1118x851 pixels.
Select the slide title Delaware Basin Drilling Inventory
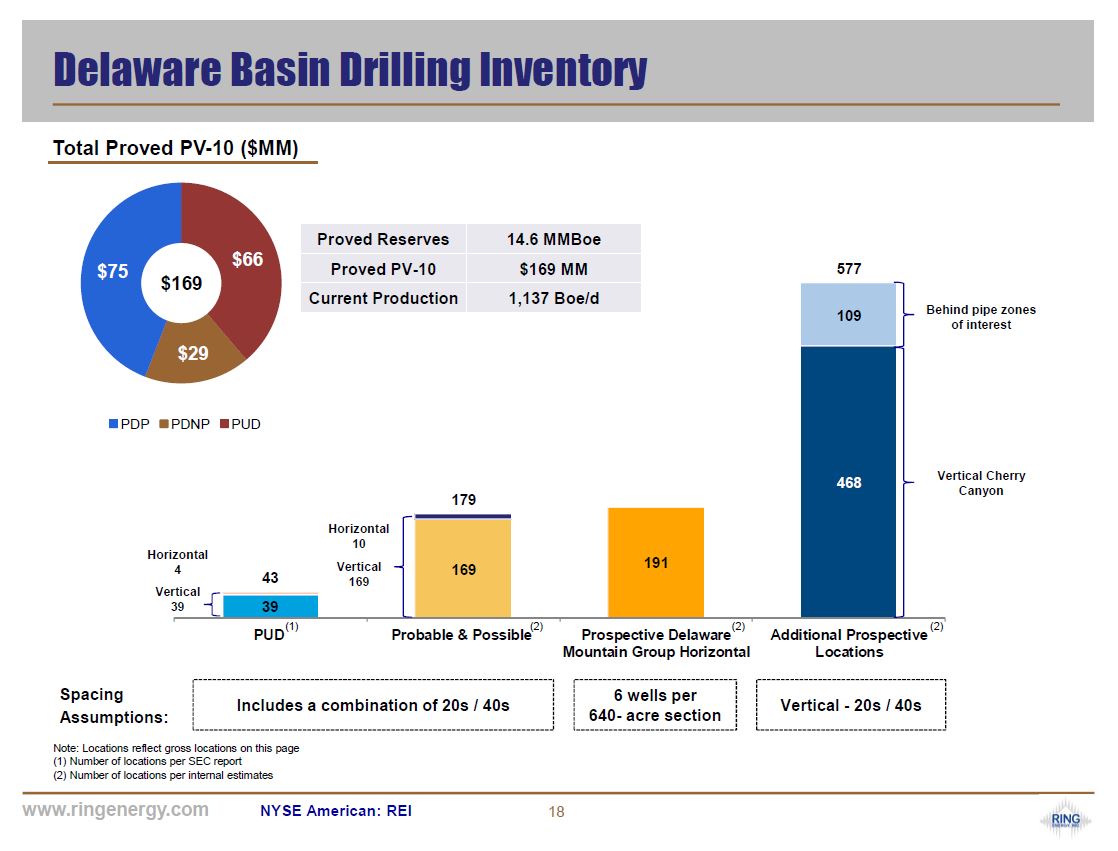click(350, 70)
